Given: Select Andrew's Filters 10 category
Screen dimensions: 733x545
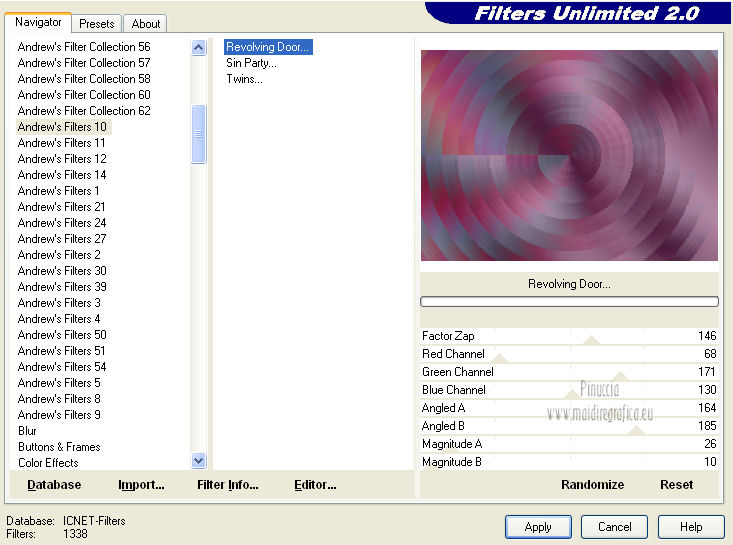Looking at the screenshot, I should [63, 127].
